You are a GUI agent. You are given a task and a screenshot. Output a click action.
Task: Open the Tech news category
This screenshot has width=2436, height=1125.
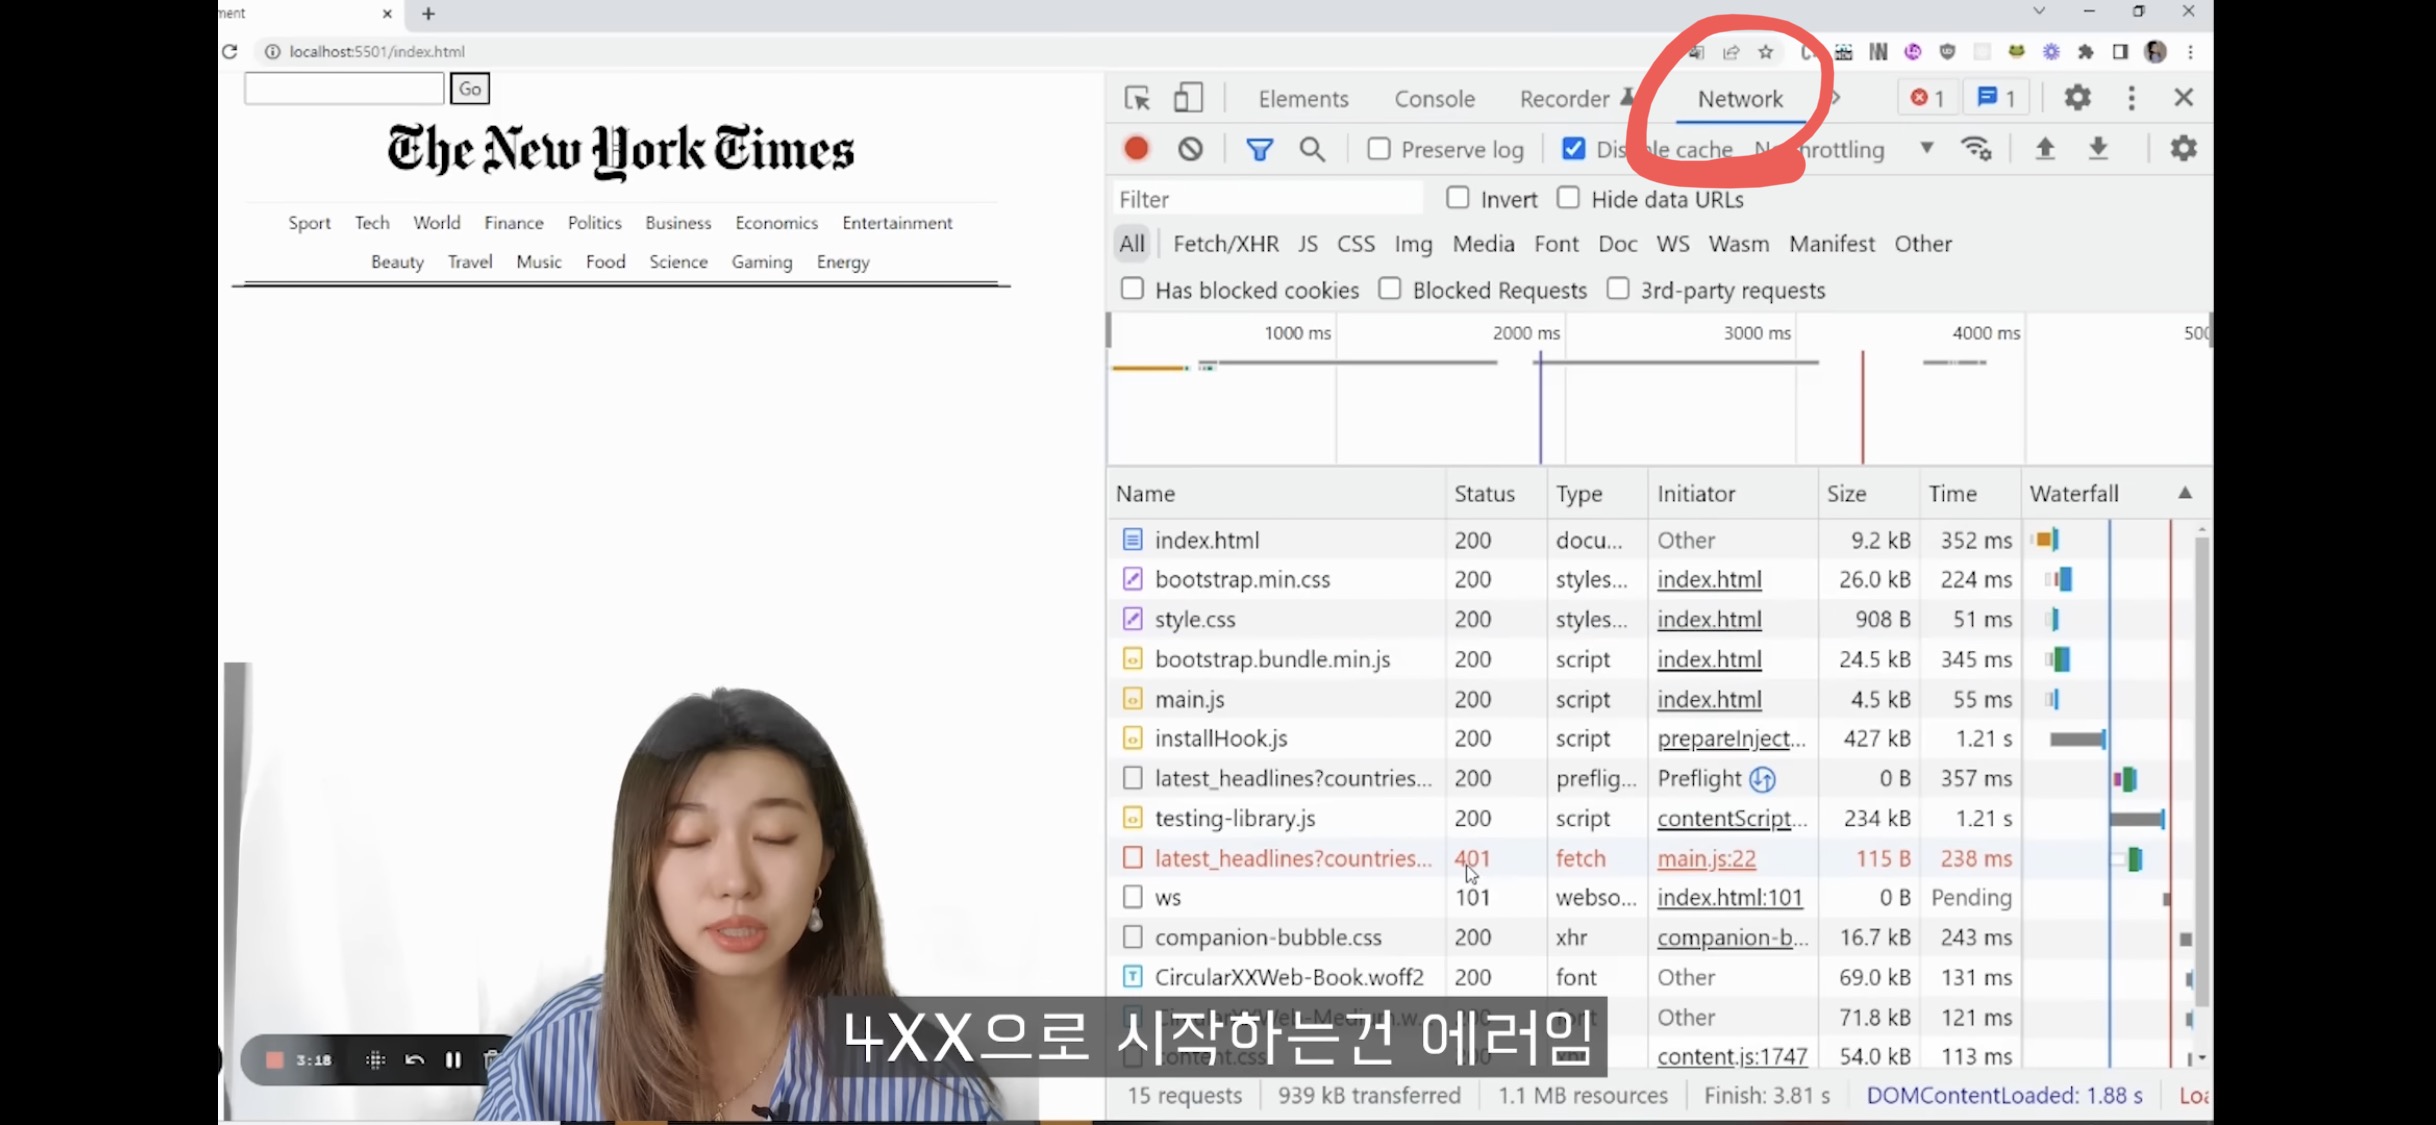(x=371, y=223)
